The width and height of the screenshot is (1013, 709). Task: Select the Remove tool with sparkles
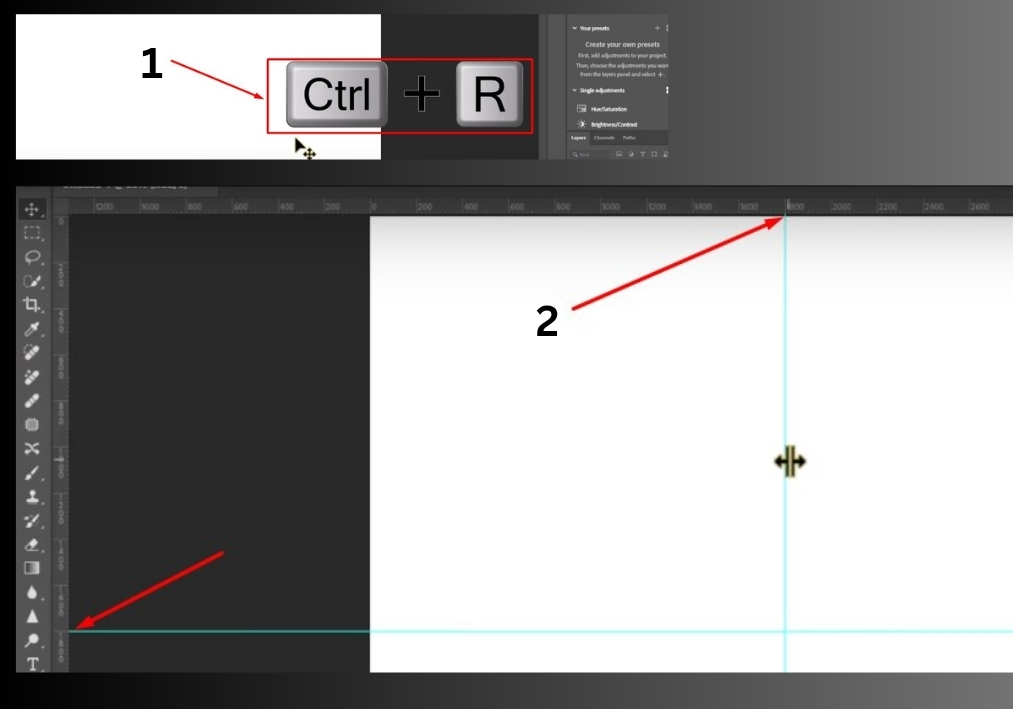[32, 376]
